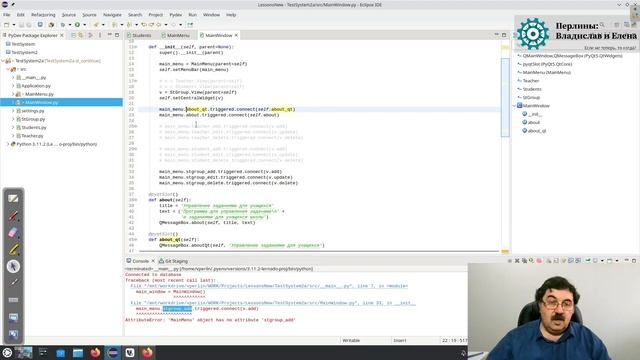This screenshot has width=640, height=360.
Task: Open the MainWindow.py line 33 traceback link
Action: pos(273,303)
